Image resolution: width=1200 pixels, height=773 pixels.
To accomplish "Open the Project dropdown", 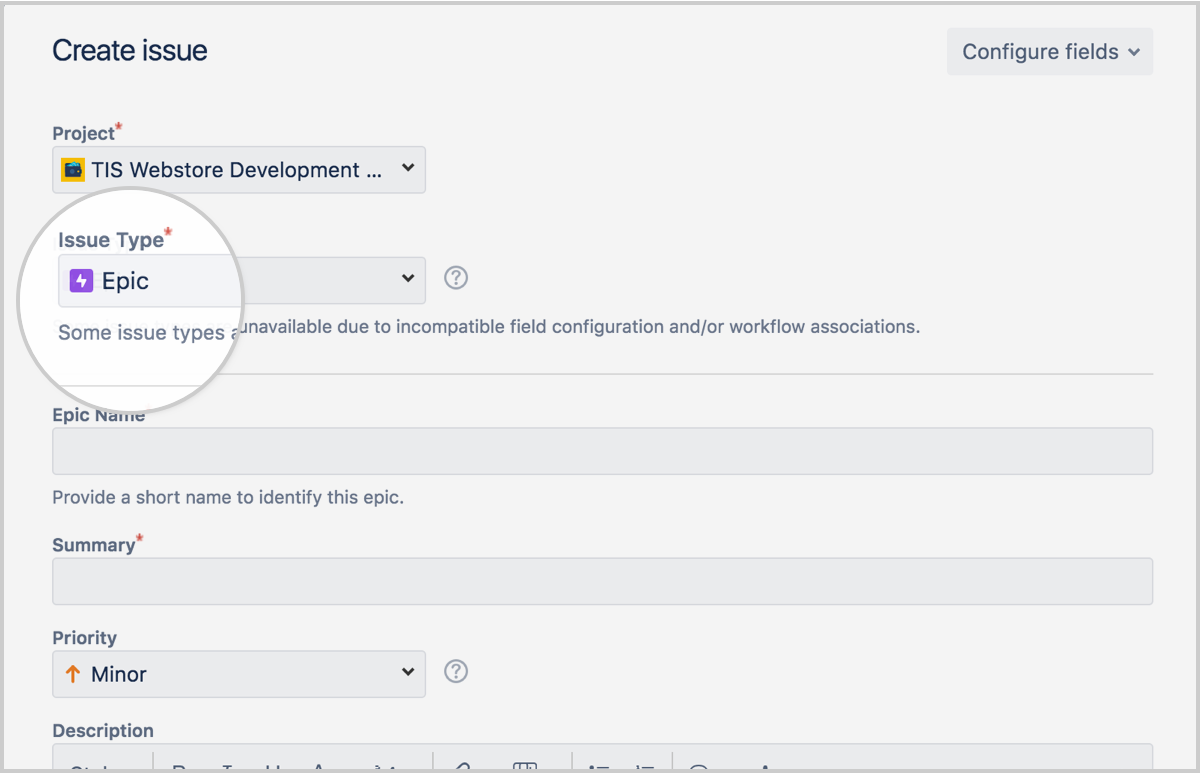I will [x=238, y=170].
